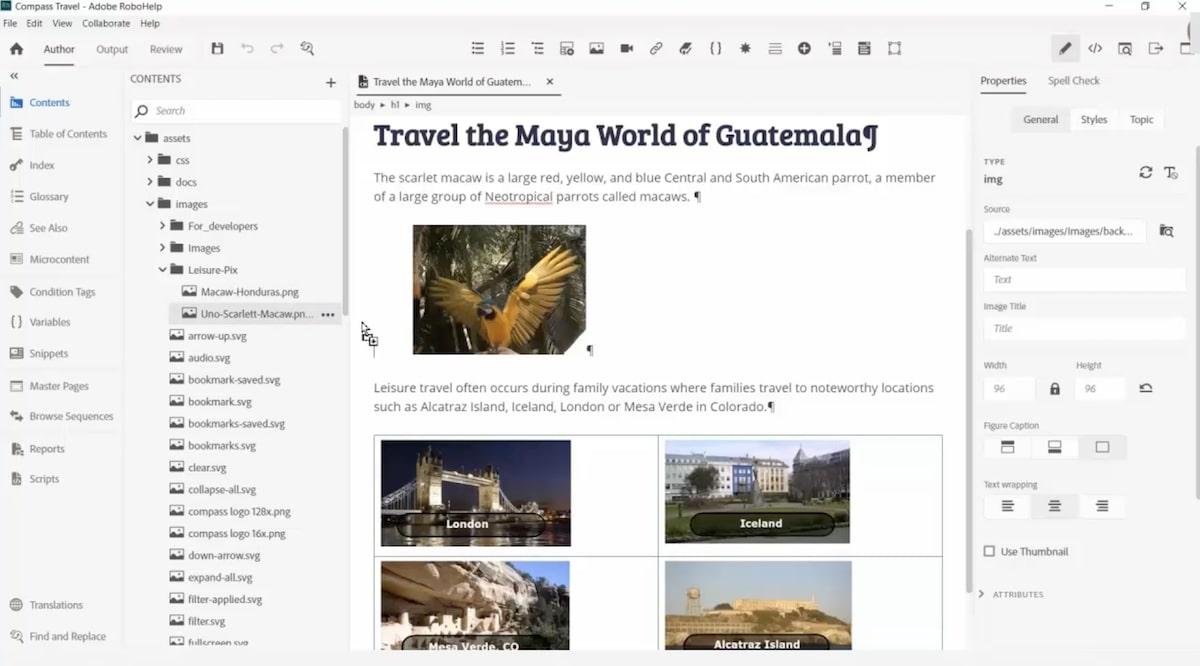Click the Insert Multimedia video icon
Viewport: 1200px width, 666px height.
pyautogui.click(x=626, y=48)
